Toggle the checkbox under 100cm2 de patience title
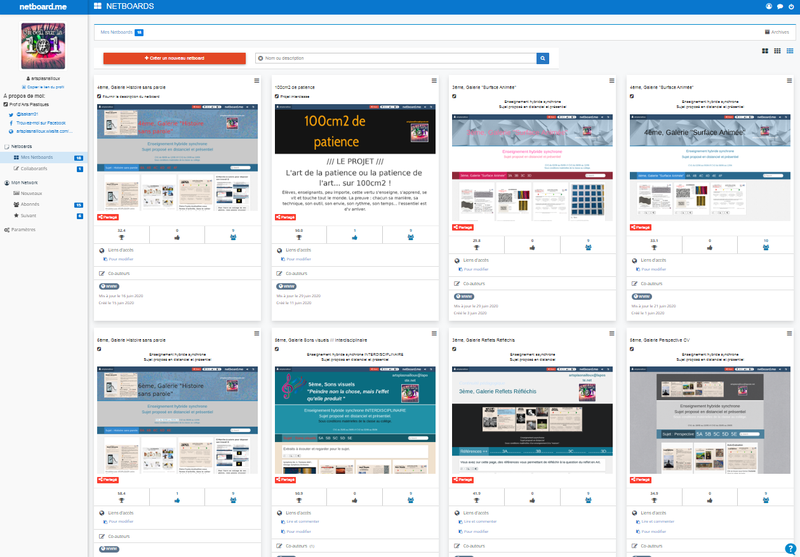Screen dimensions: 800x557 [x=277, y=97]
